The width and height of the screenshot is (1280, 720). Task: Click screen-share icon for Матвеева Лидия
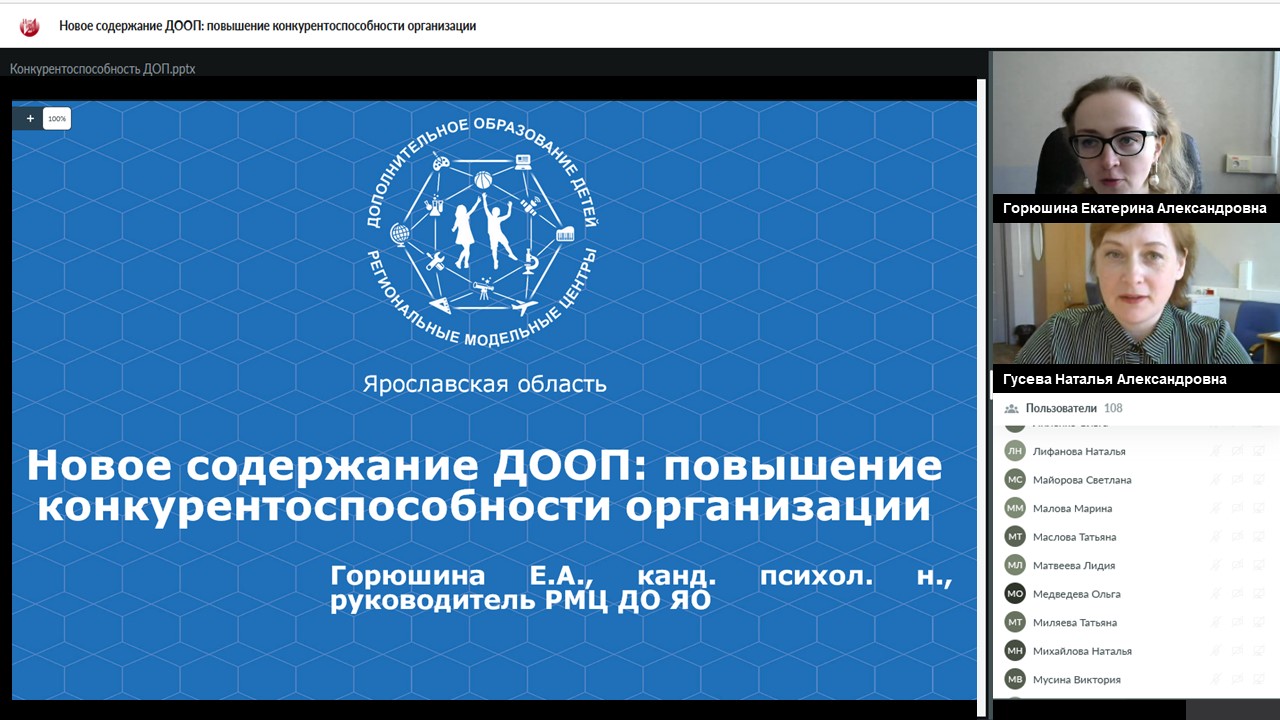[x=1259, y=565]
